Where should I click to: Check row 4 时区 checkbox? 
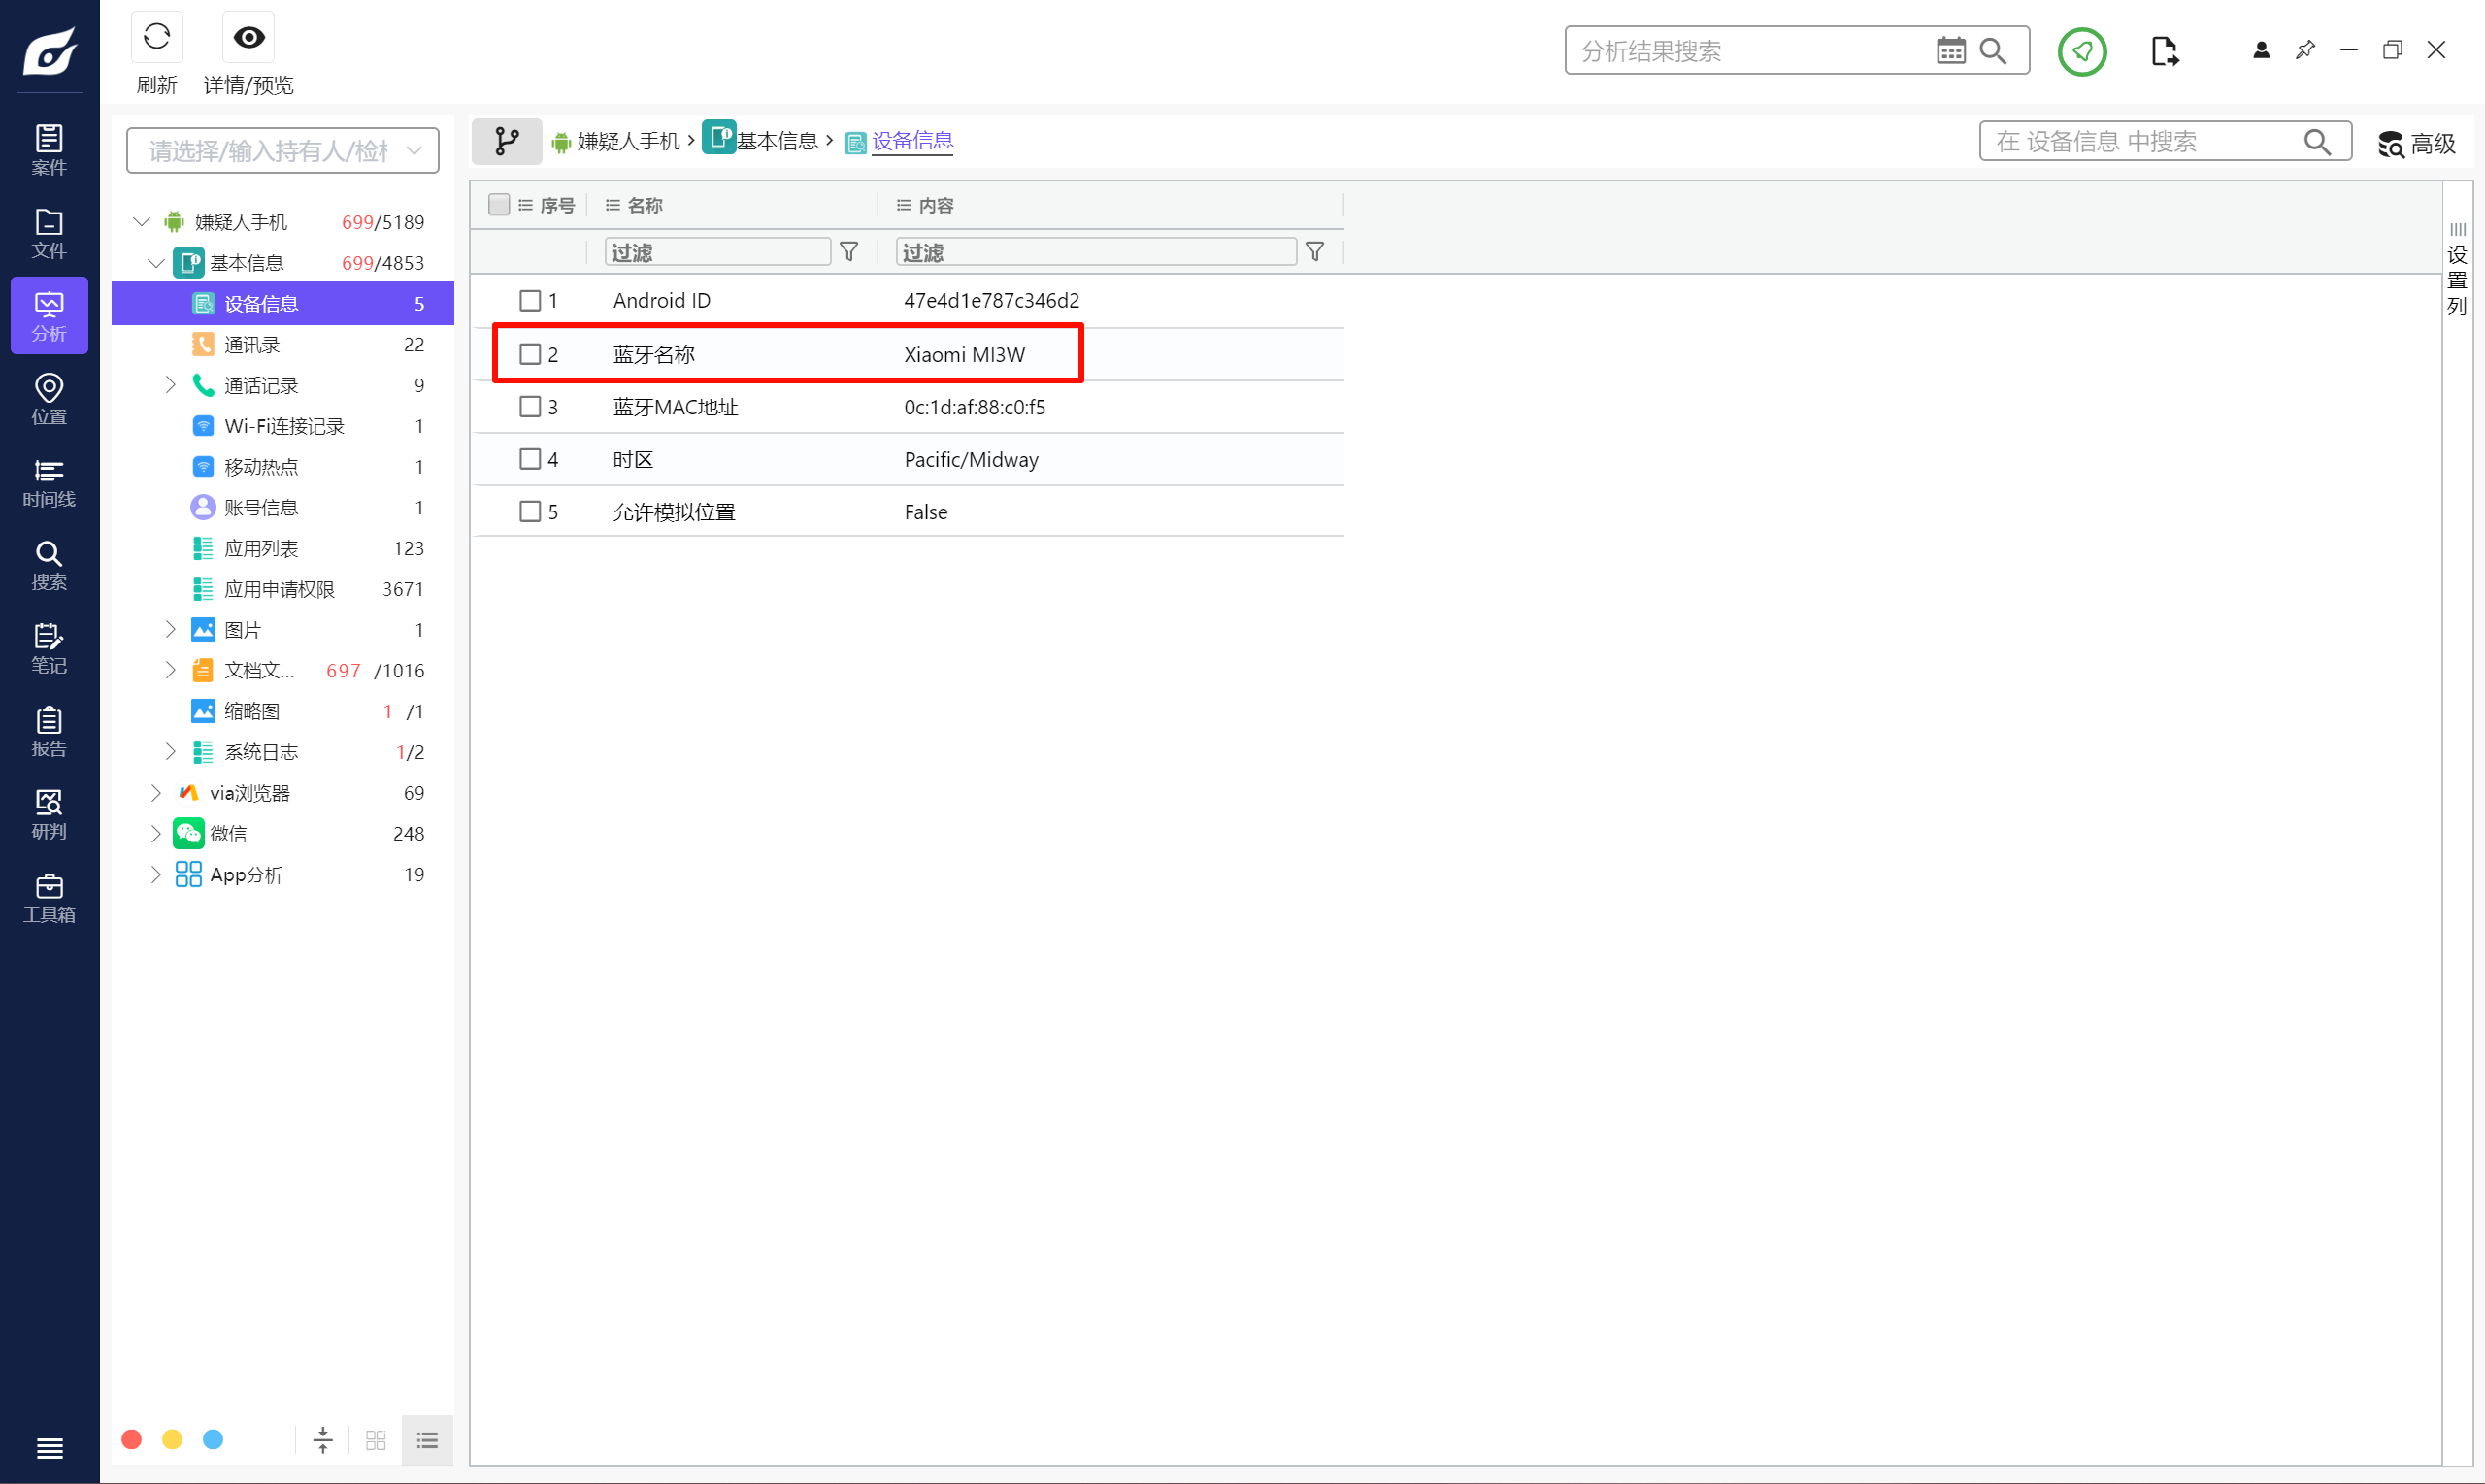coord(530,459)
